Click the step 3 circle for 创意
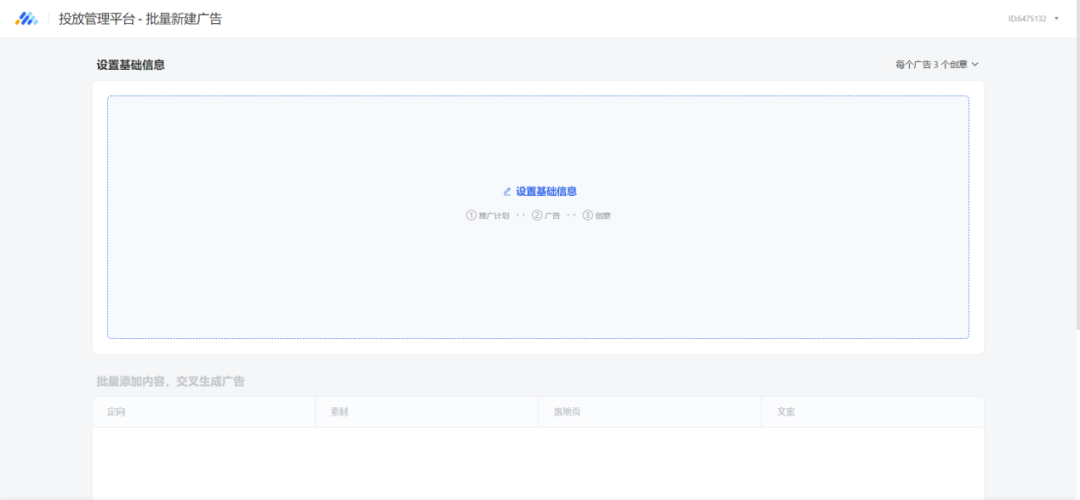This screenshot has width=1080, height=500. [588, 215]
